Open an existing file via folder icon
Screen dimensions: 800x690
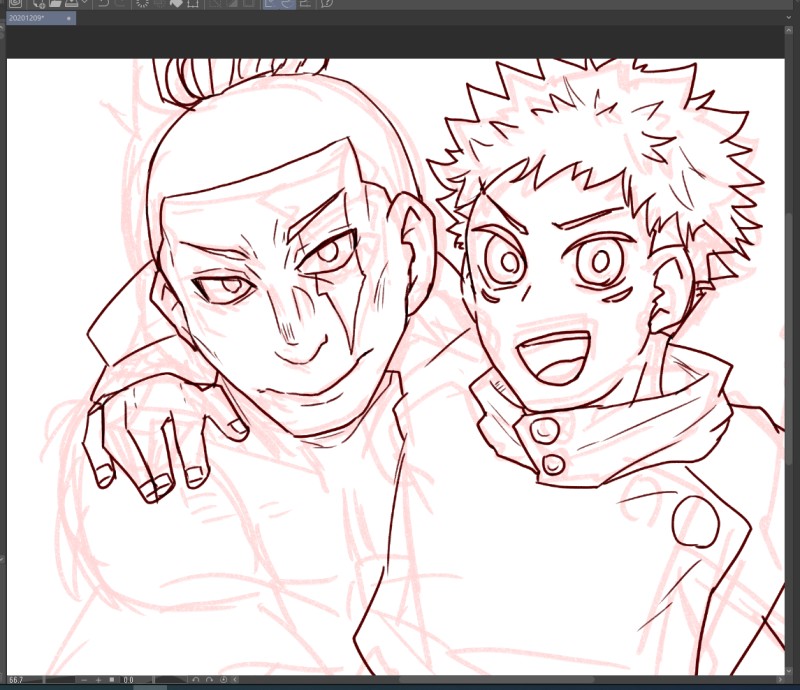click(x=55, y=3)
